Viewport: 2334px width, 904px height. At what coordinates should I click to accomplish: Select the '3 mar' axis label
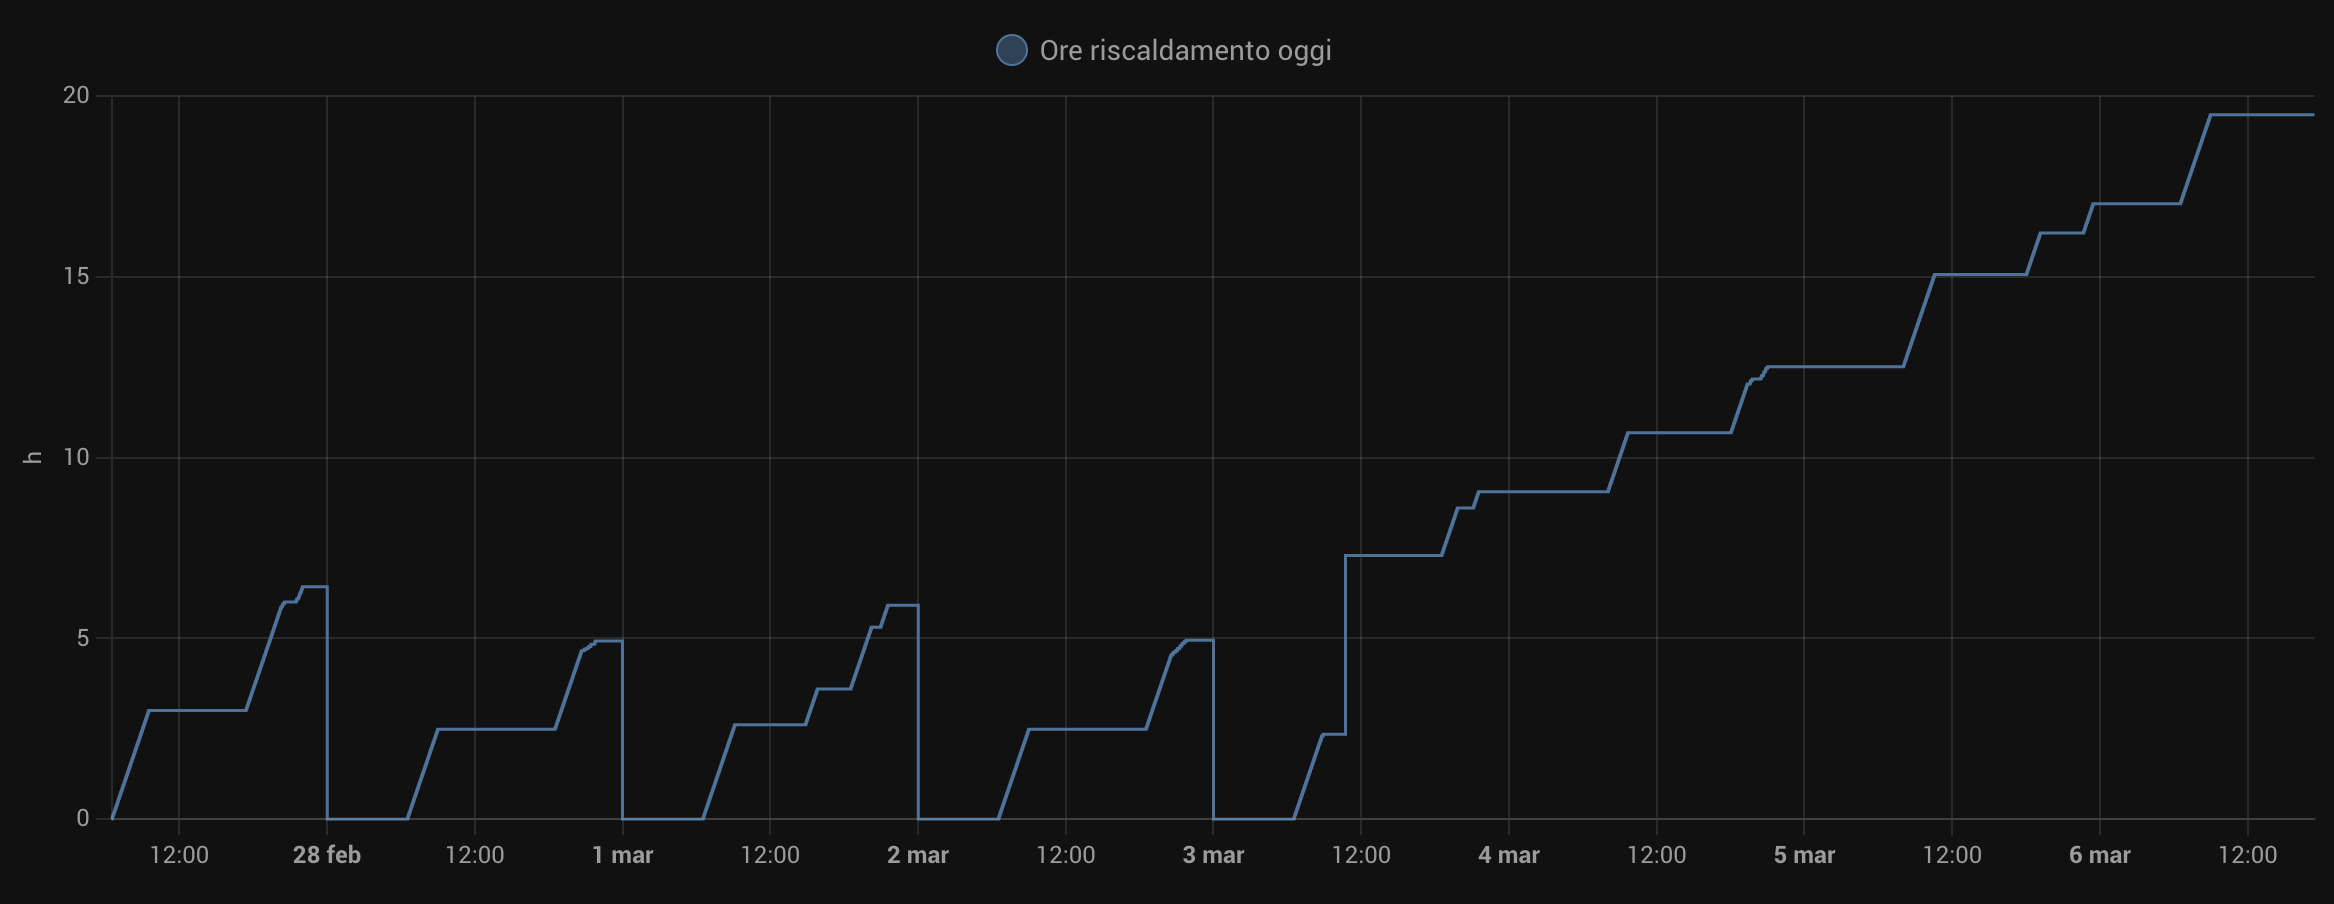[1213, 856]
